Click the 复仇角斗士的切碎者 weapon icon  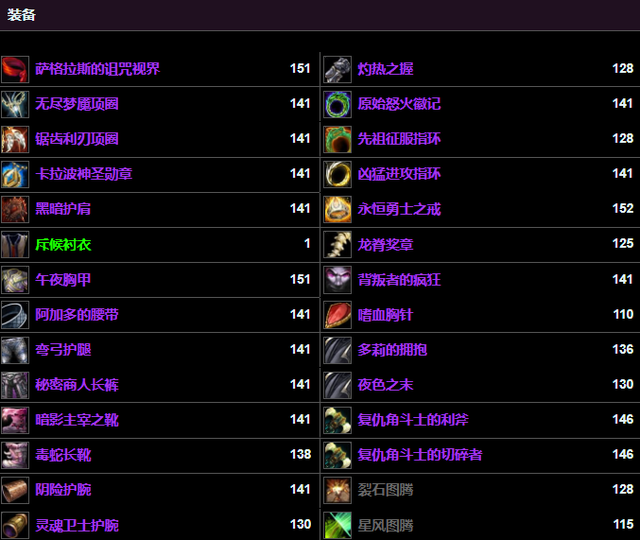(x=338, y=455)
